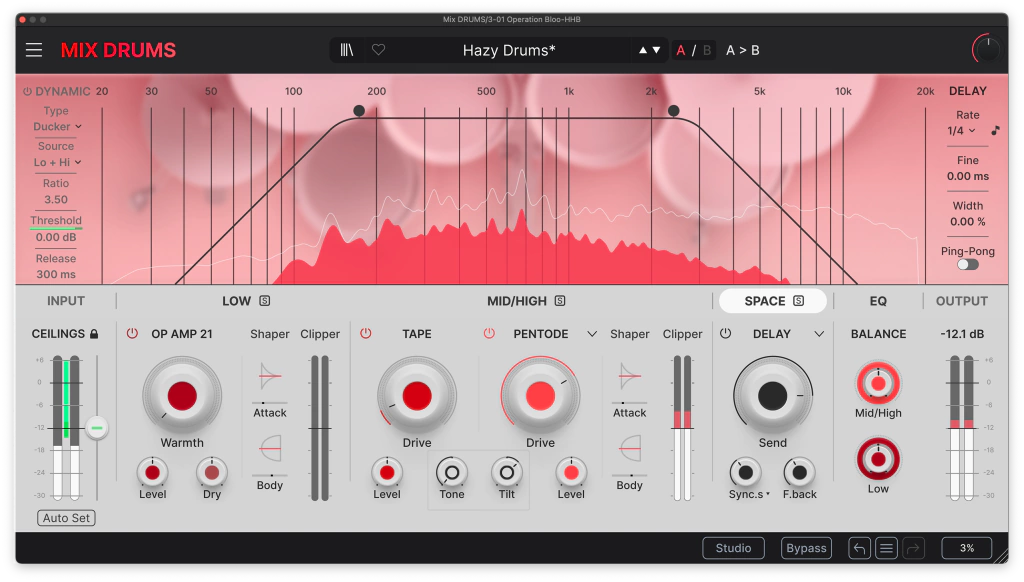Click the undo arrow icon

pos(859,548)
